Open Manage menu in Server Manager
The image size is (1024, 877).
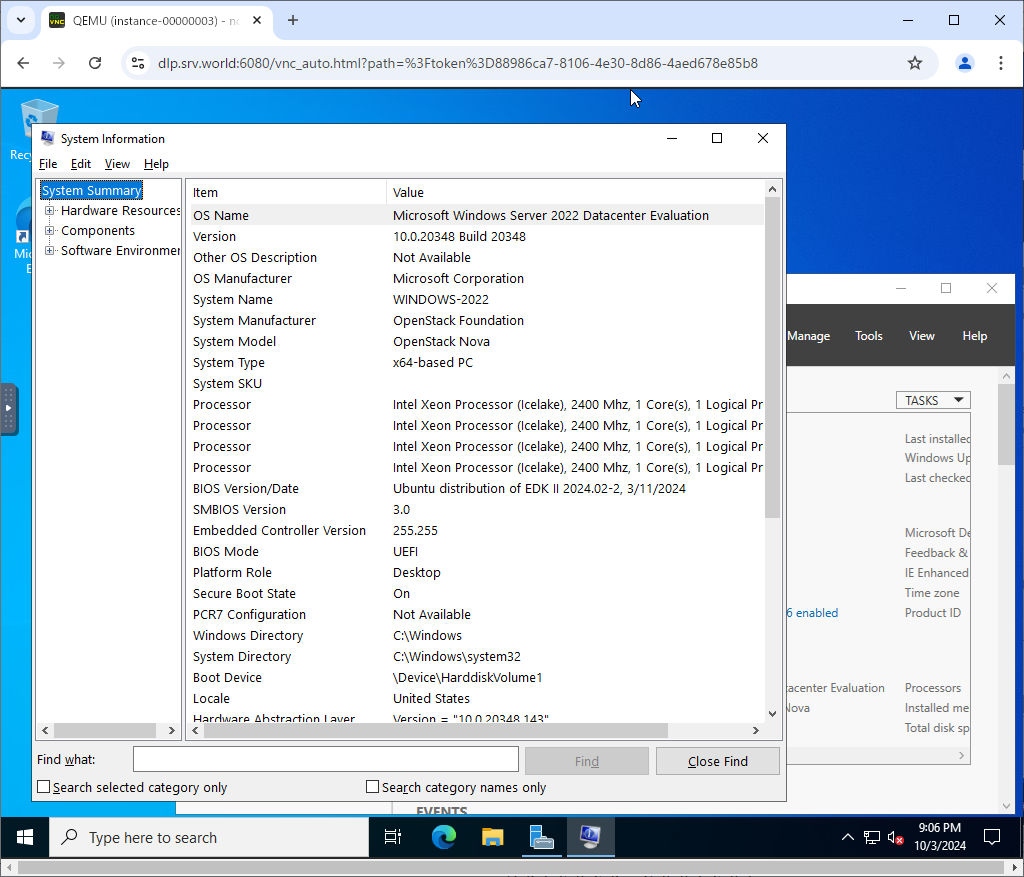coord(808,336)
